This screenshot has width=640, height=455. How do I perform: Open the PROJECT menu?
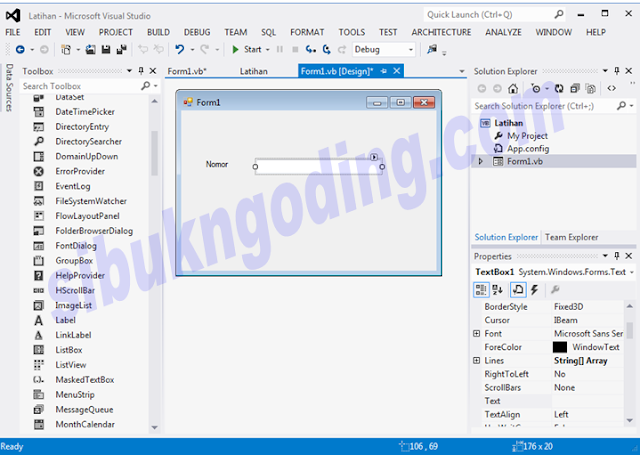click(116, 32)
